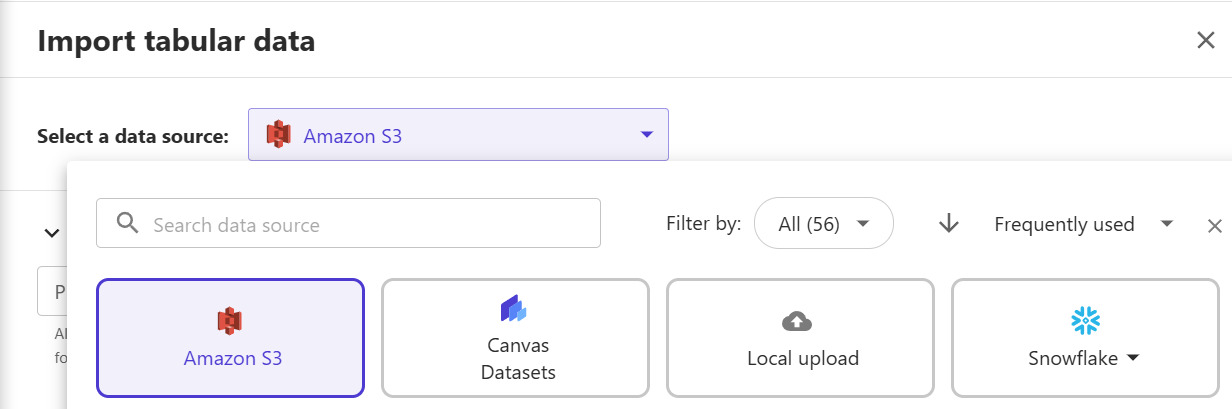This screenshot has width=1232, height=409.
Task: Click the magnifier search icon
Action: pyautogui.click(x=127, y=223)
